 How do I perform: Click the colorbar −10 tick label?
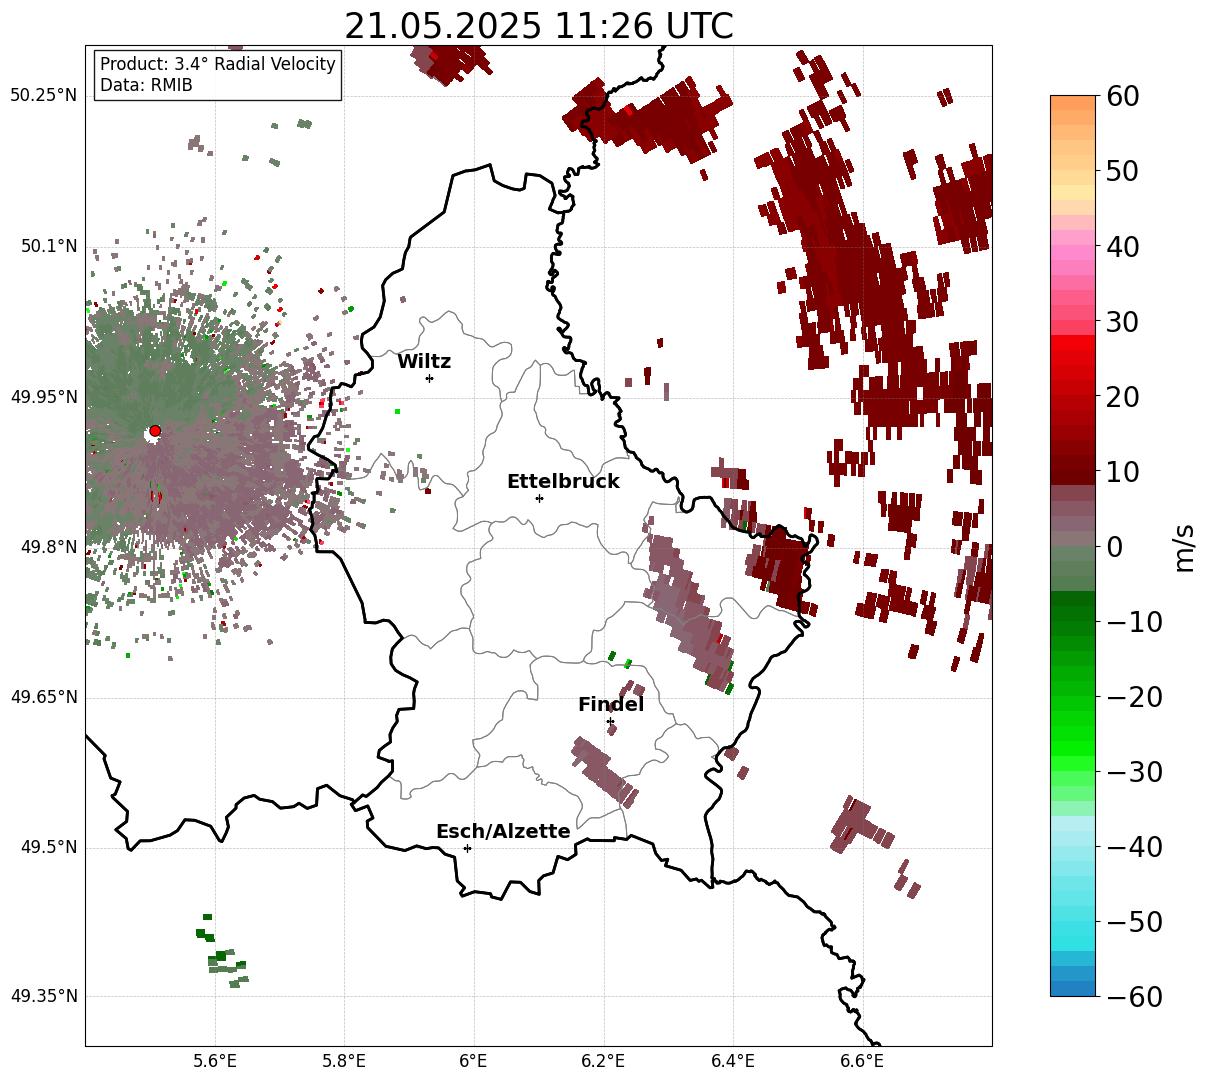click(x=1134, y=622)
